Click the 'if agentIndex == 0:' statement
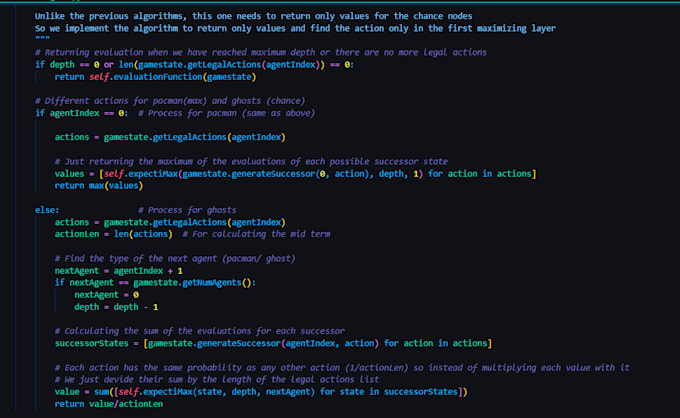The width and height of the screenshot is (680, 418). pyautogui.click(x=81, y=113)
